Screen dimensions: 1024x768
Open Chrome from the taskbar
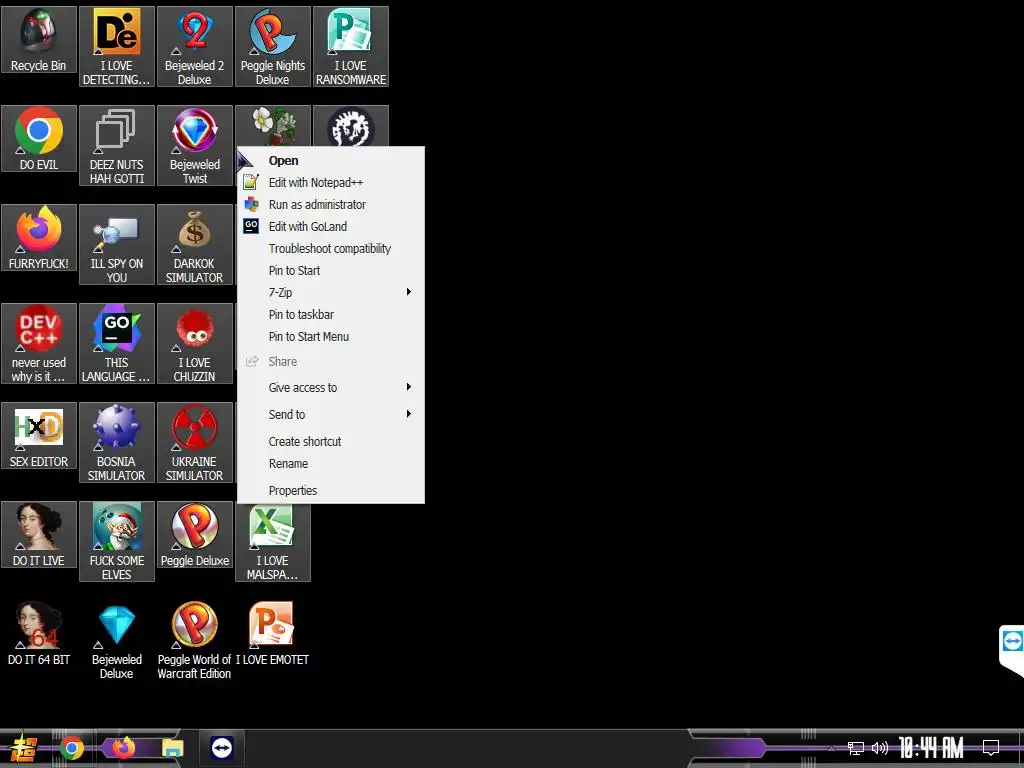[72, 748]
